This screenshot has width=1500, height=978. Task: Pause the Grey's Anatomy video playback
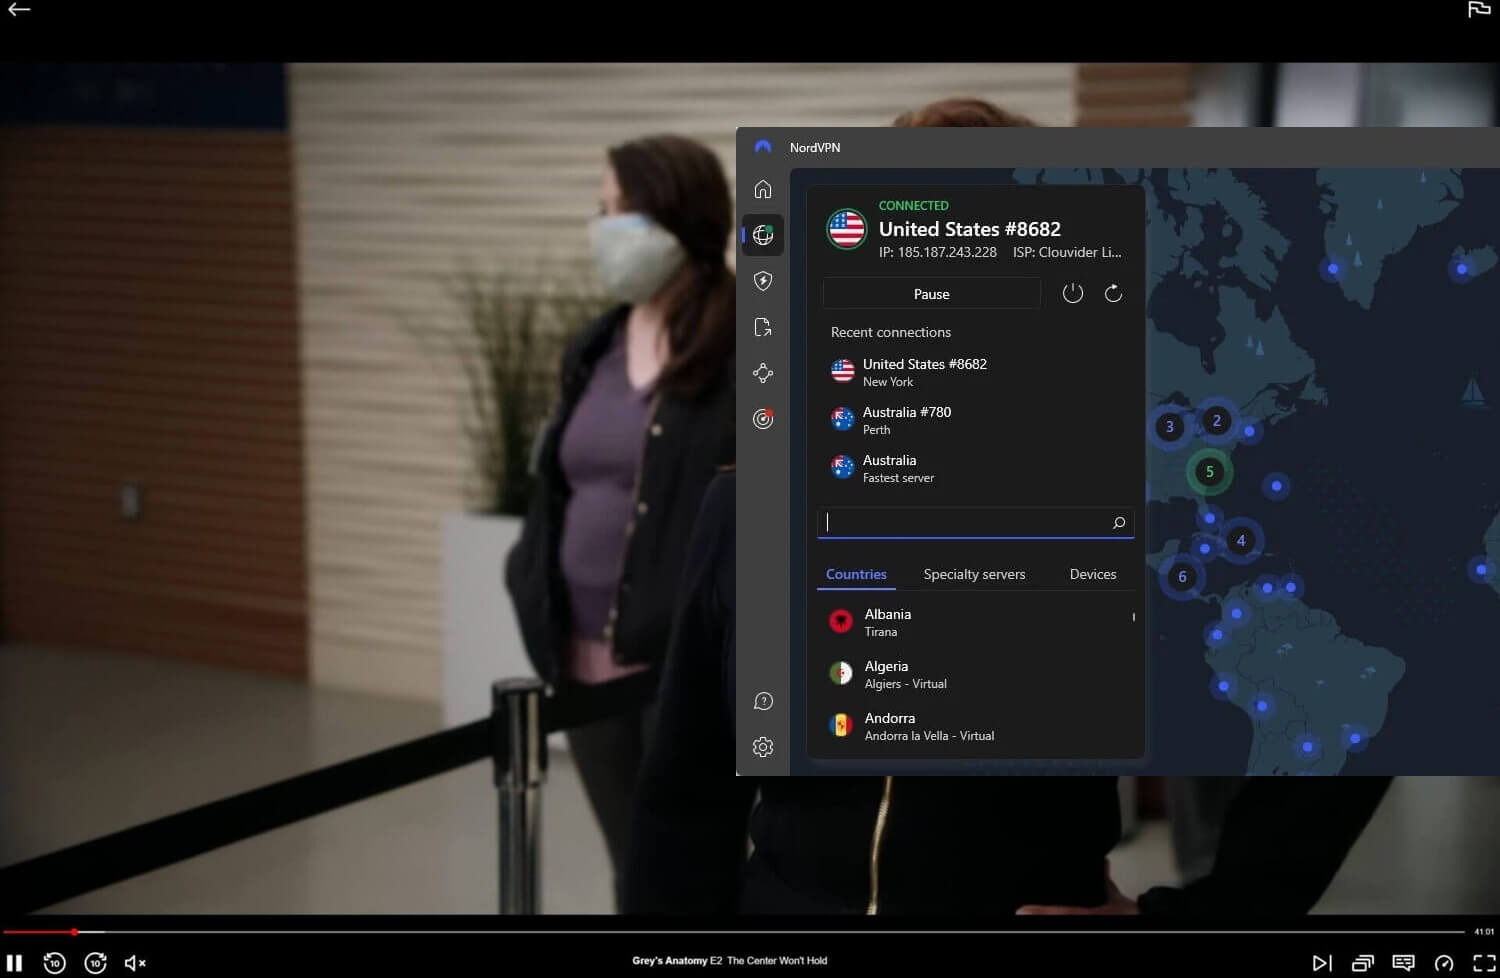[14, 962]
